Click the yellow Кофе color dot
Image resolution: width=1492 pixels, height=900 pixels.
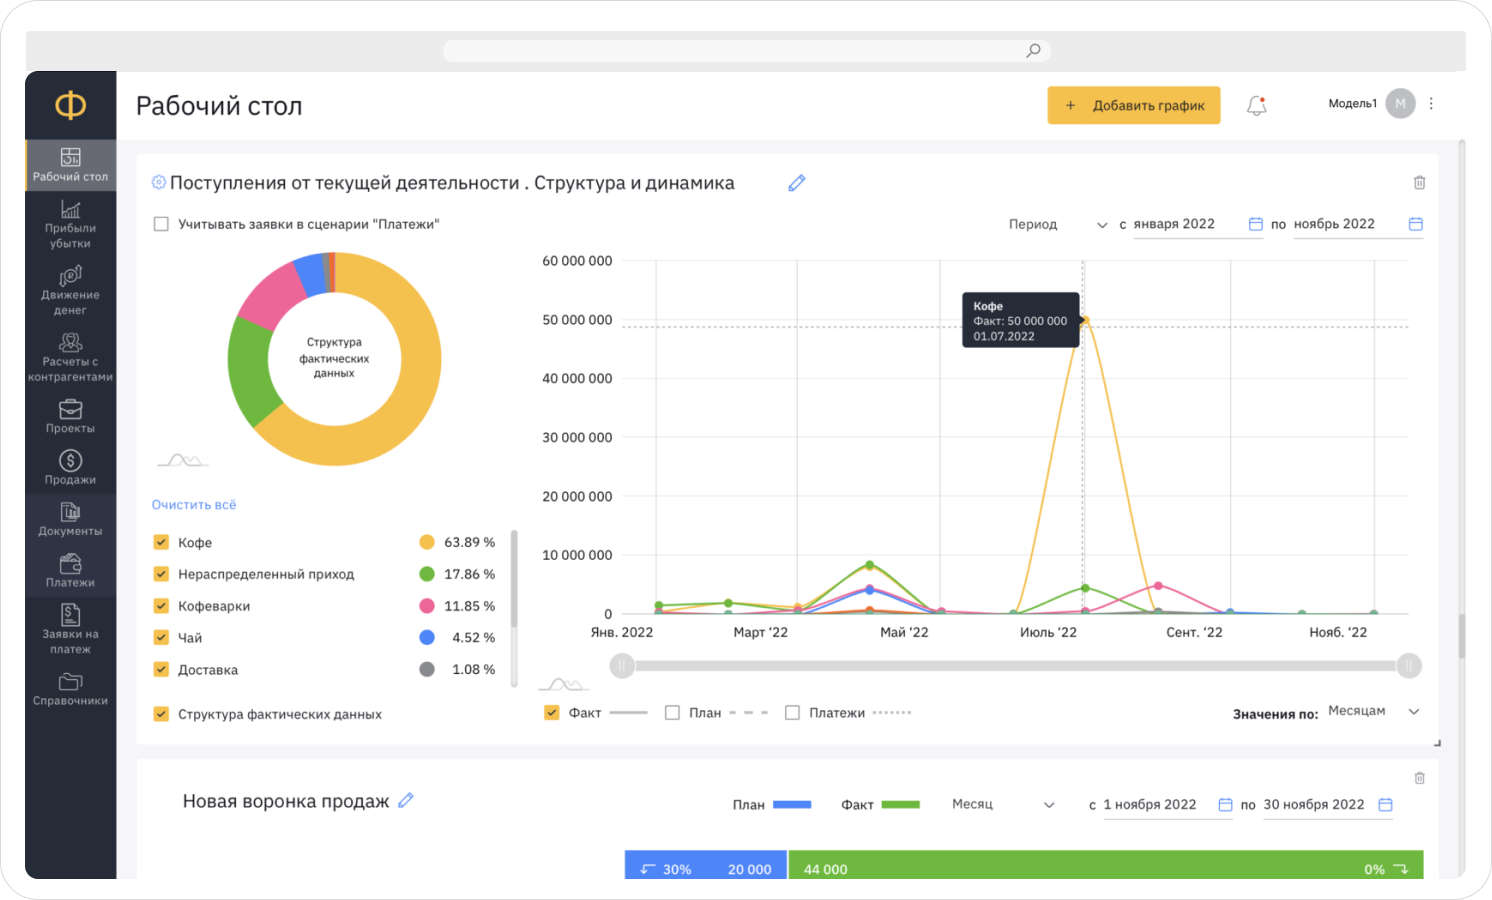[427, 542]
